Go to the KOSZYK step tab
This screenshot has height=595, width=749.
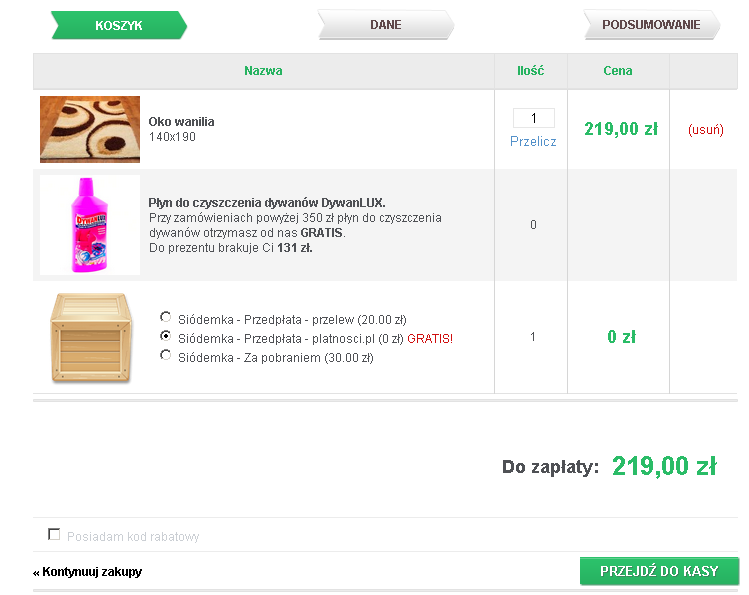point(119,25)
